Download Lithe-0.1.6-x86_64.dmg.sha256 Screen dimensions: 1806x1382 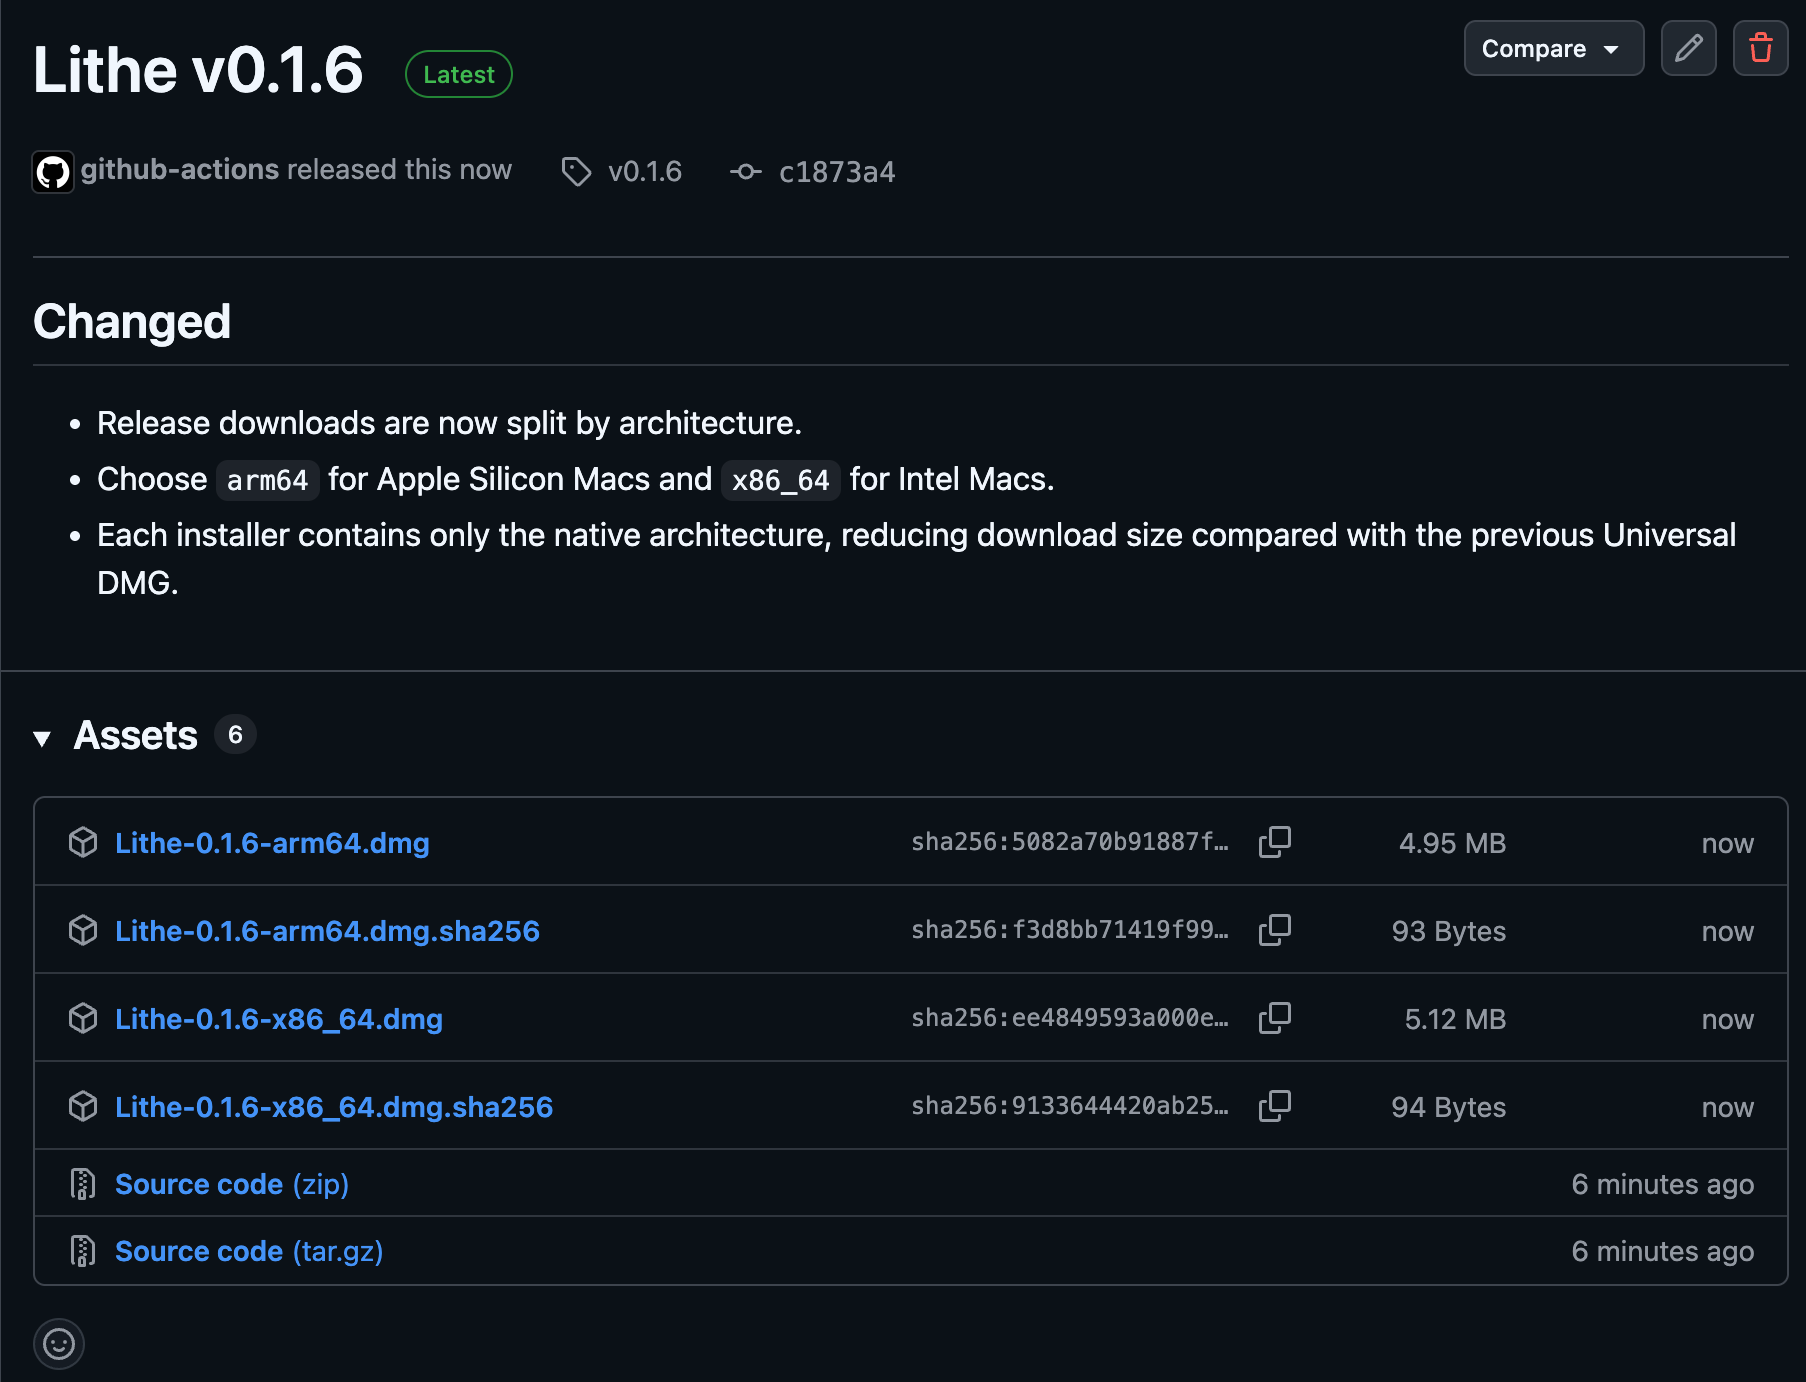(334, 1107)
